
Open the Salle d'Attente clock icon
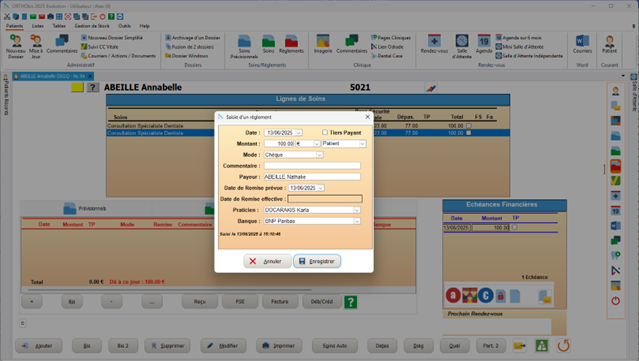pos(462,46)
